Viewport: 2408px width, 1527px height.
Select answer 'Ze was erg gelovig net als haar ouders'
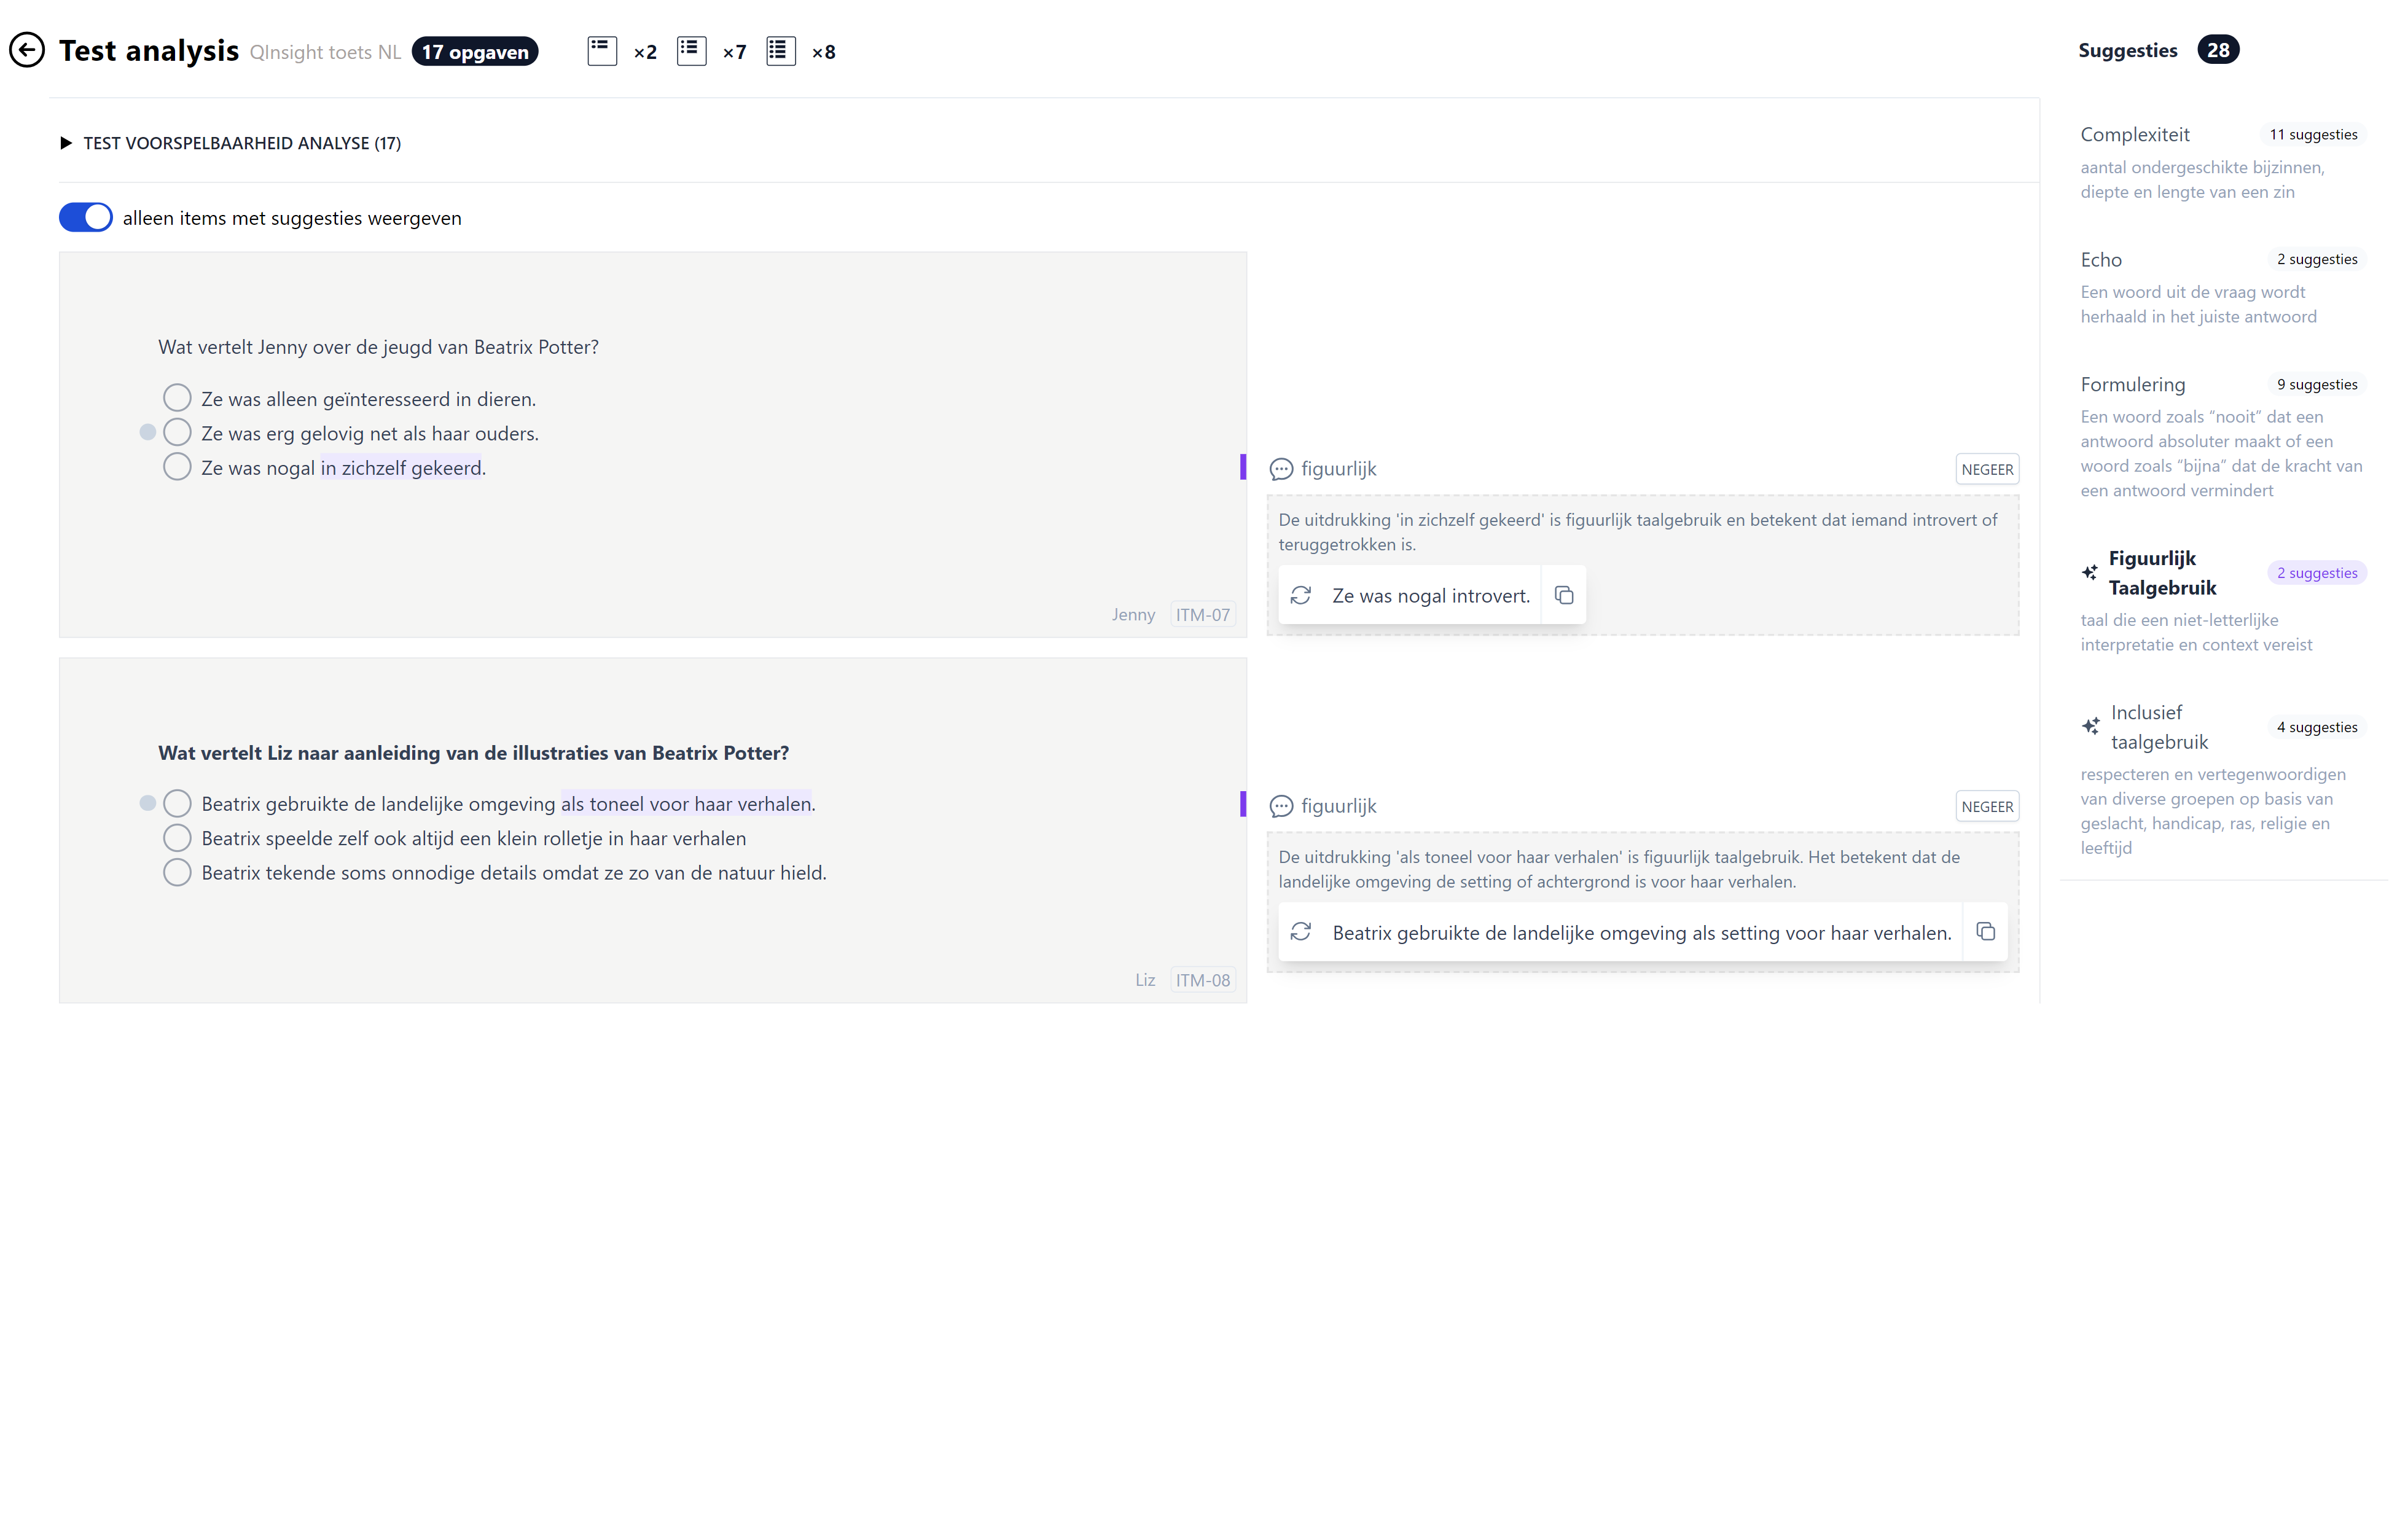coord(177,431)
